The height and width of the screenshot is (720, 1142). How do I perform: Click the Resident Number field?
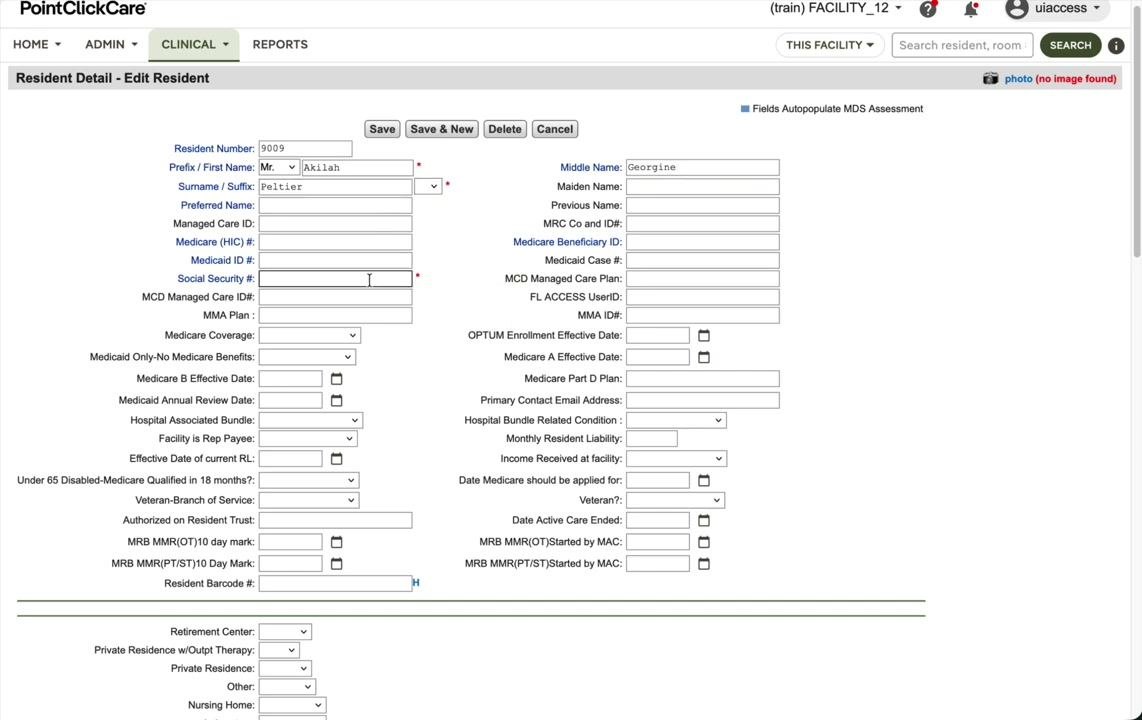305,149
